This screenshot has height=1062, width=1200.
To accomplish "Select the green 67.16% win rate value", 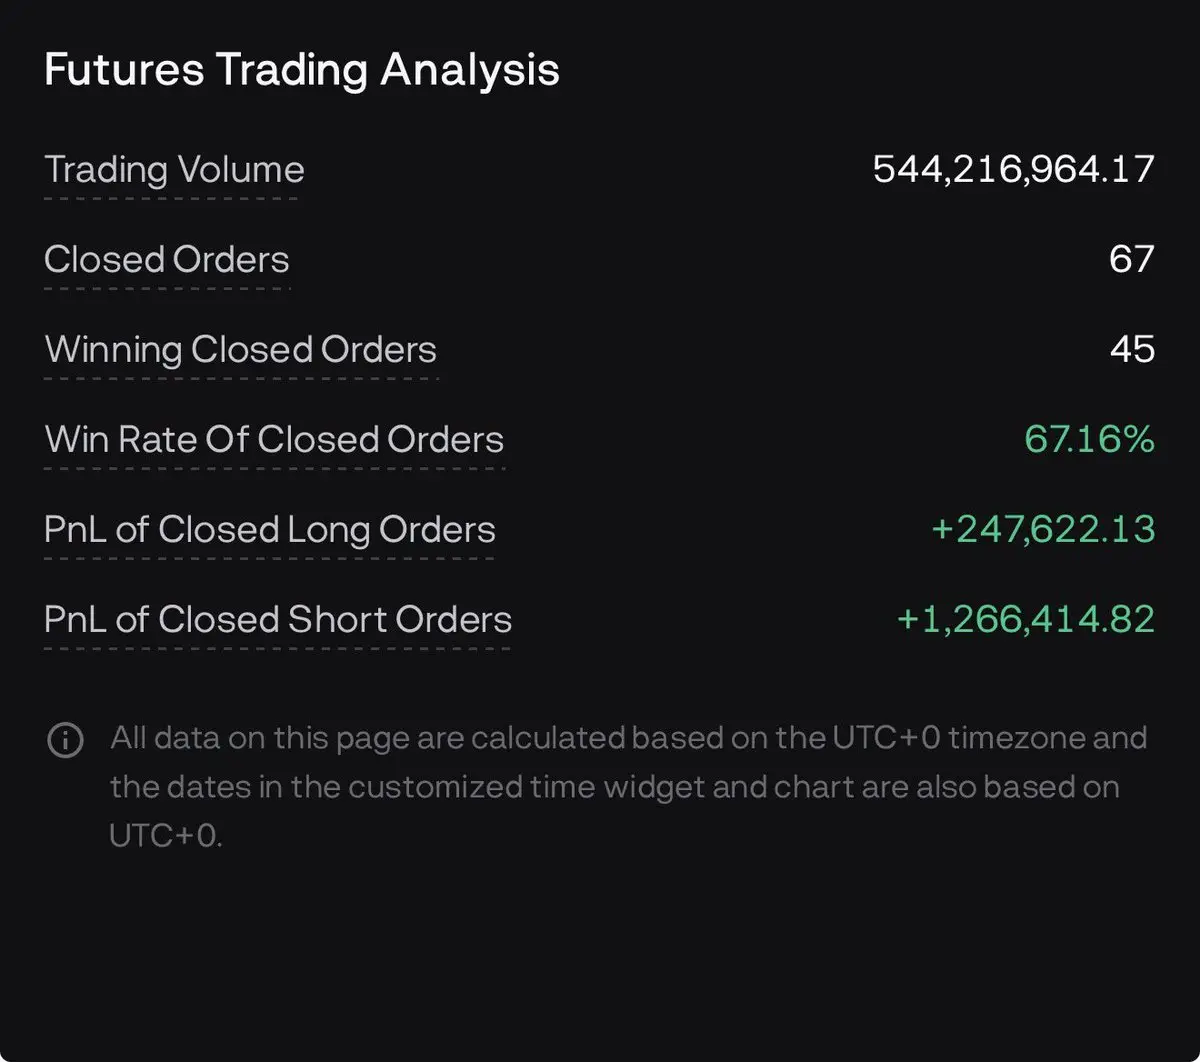I will coord(1089,440).
